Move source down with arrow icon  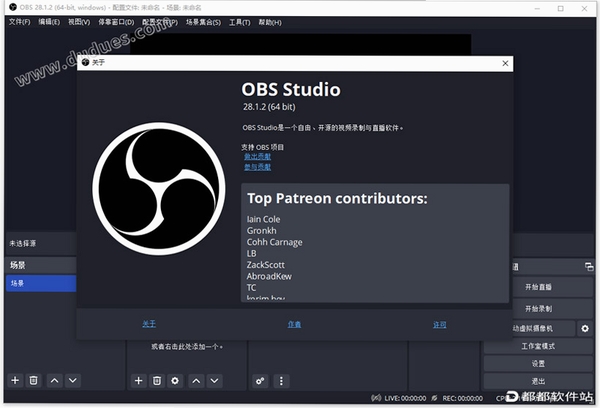pos(214,380)
